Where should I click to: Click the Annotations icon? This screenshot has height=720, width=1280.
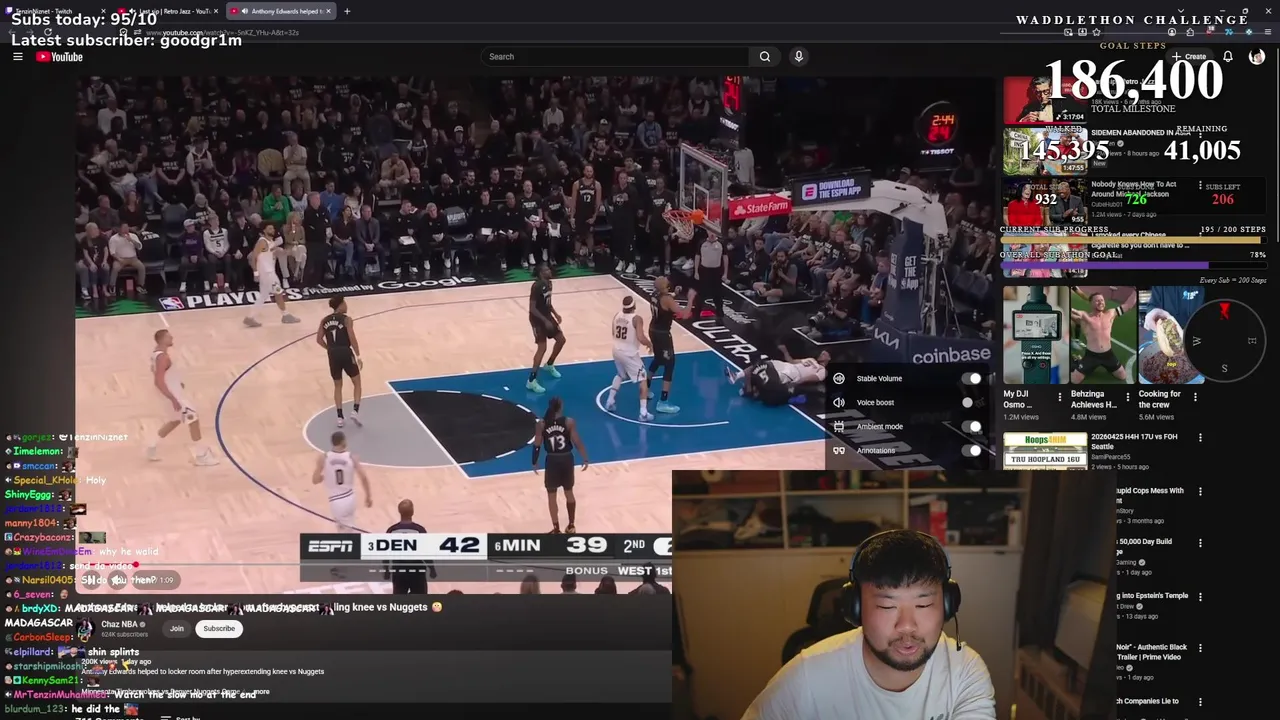click(x=839, y=451)
